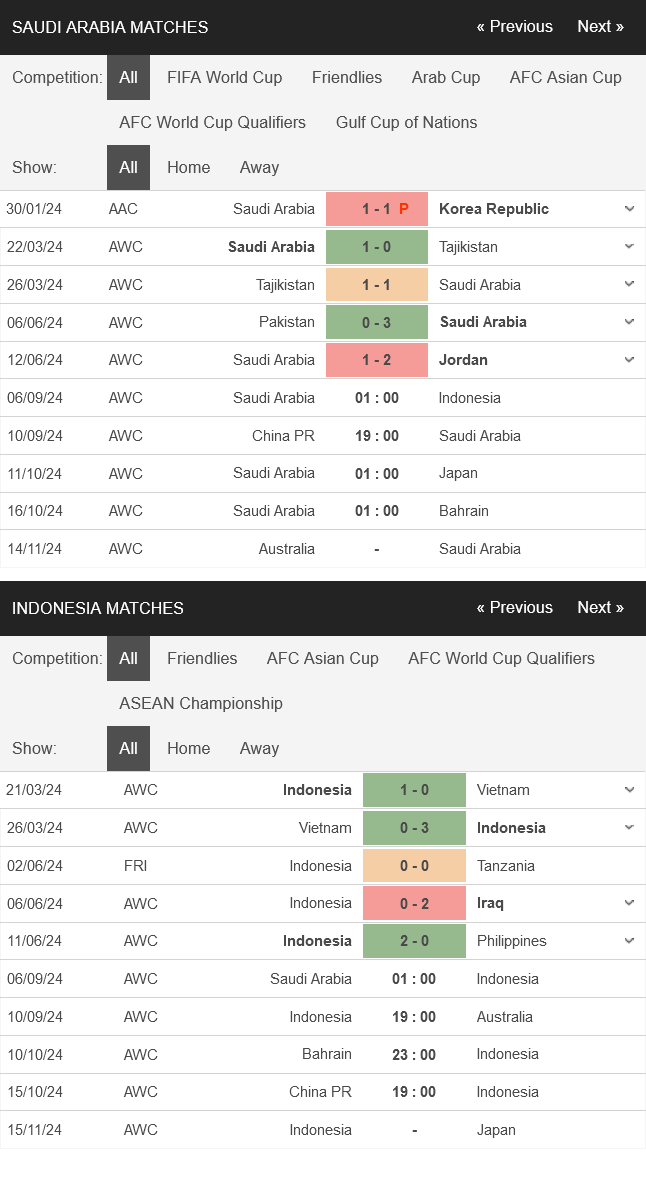
Task: Expand Saudi Arabia vs Jordan match chevron
Action: click(x=629, y=360)
